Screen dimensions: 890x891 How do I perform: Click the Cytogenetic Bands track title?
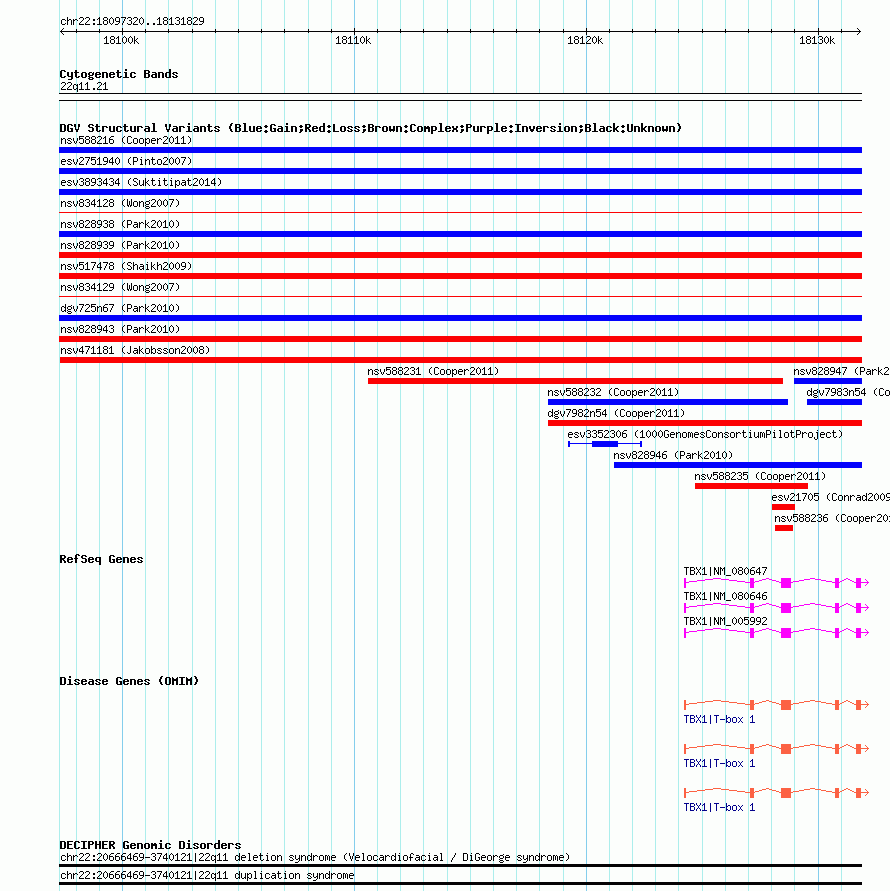tap(119, 74)
